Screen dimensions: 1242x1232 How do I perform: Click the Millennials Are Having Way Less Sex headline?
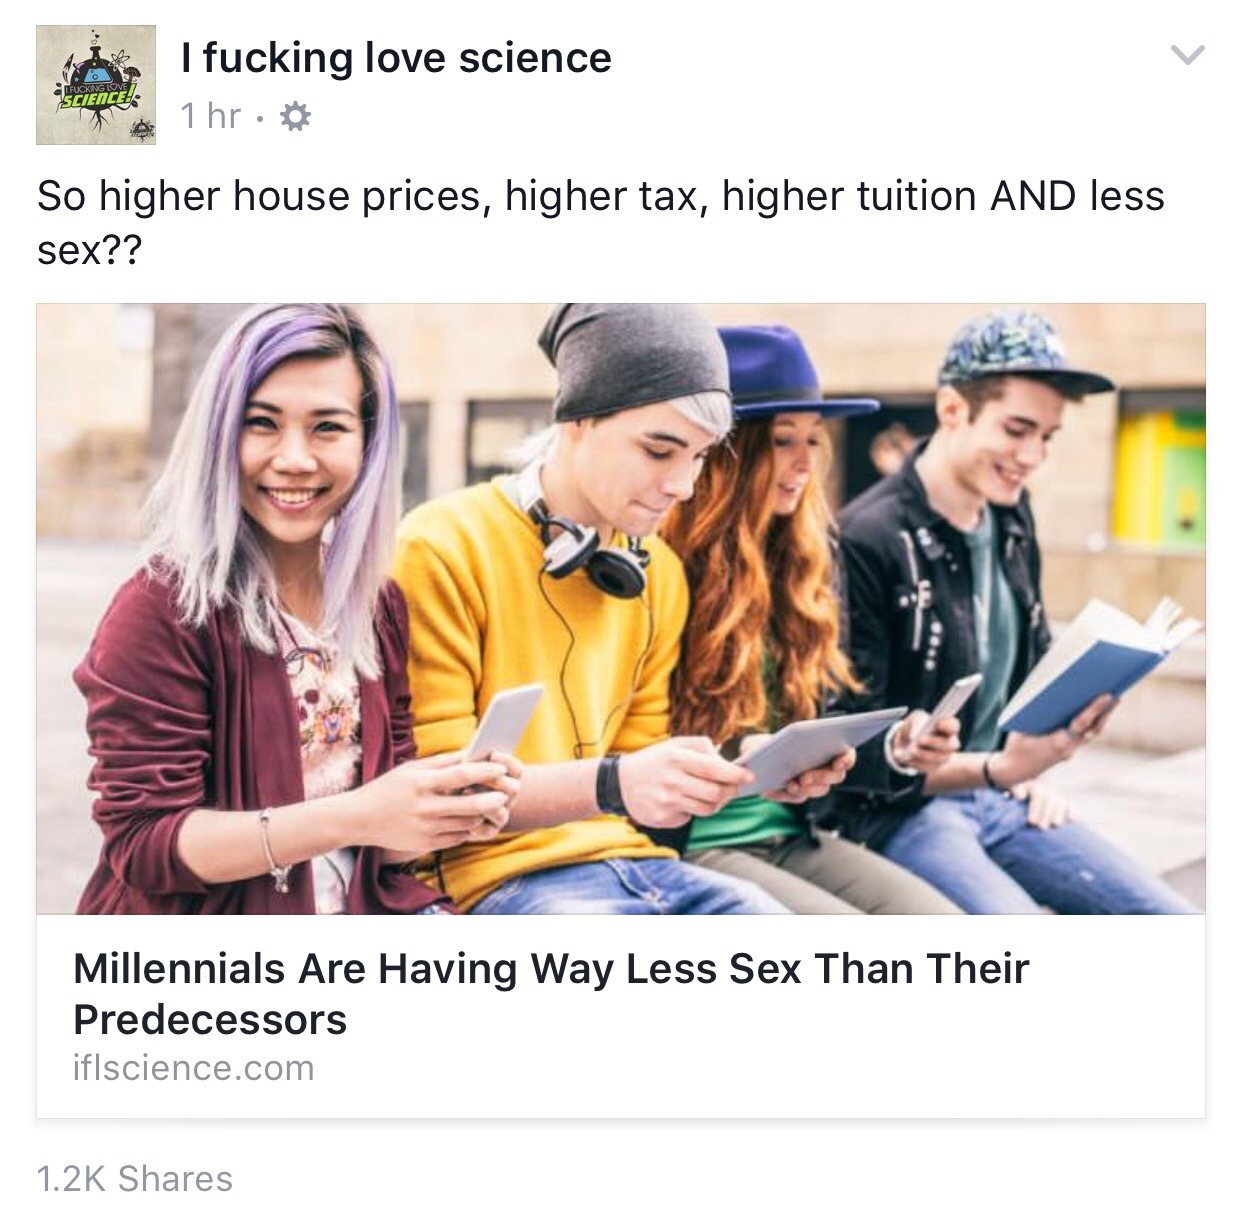pos(551,993)
